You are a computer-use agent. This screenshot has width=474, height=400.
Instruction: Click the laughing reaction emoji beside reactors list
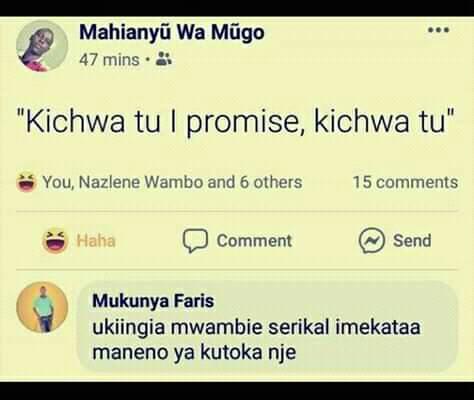26,182
